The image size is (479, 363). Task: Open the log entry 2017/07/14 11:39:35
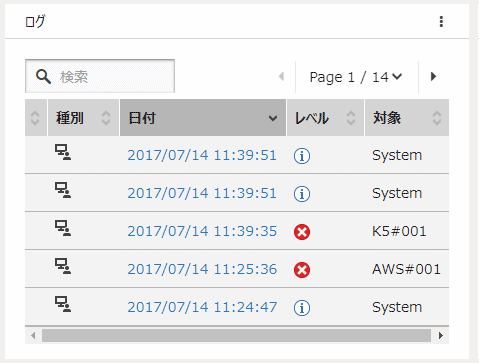202,231
